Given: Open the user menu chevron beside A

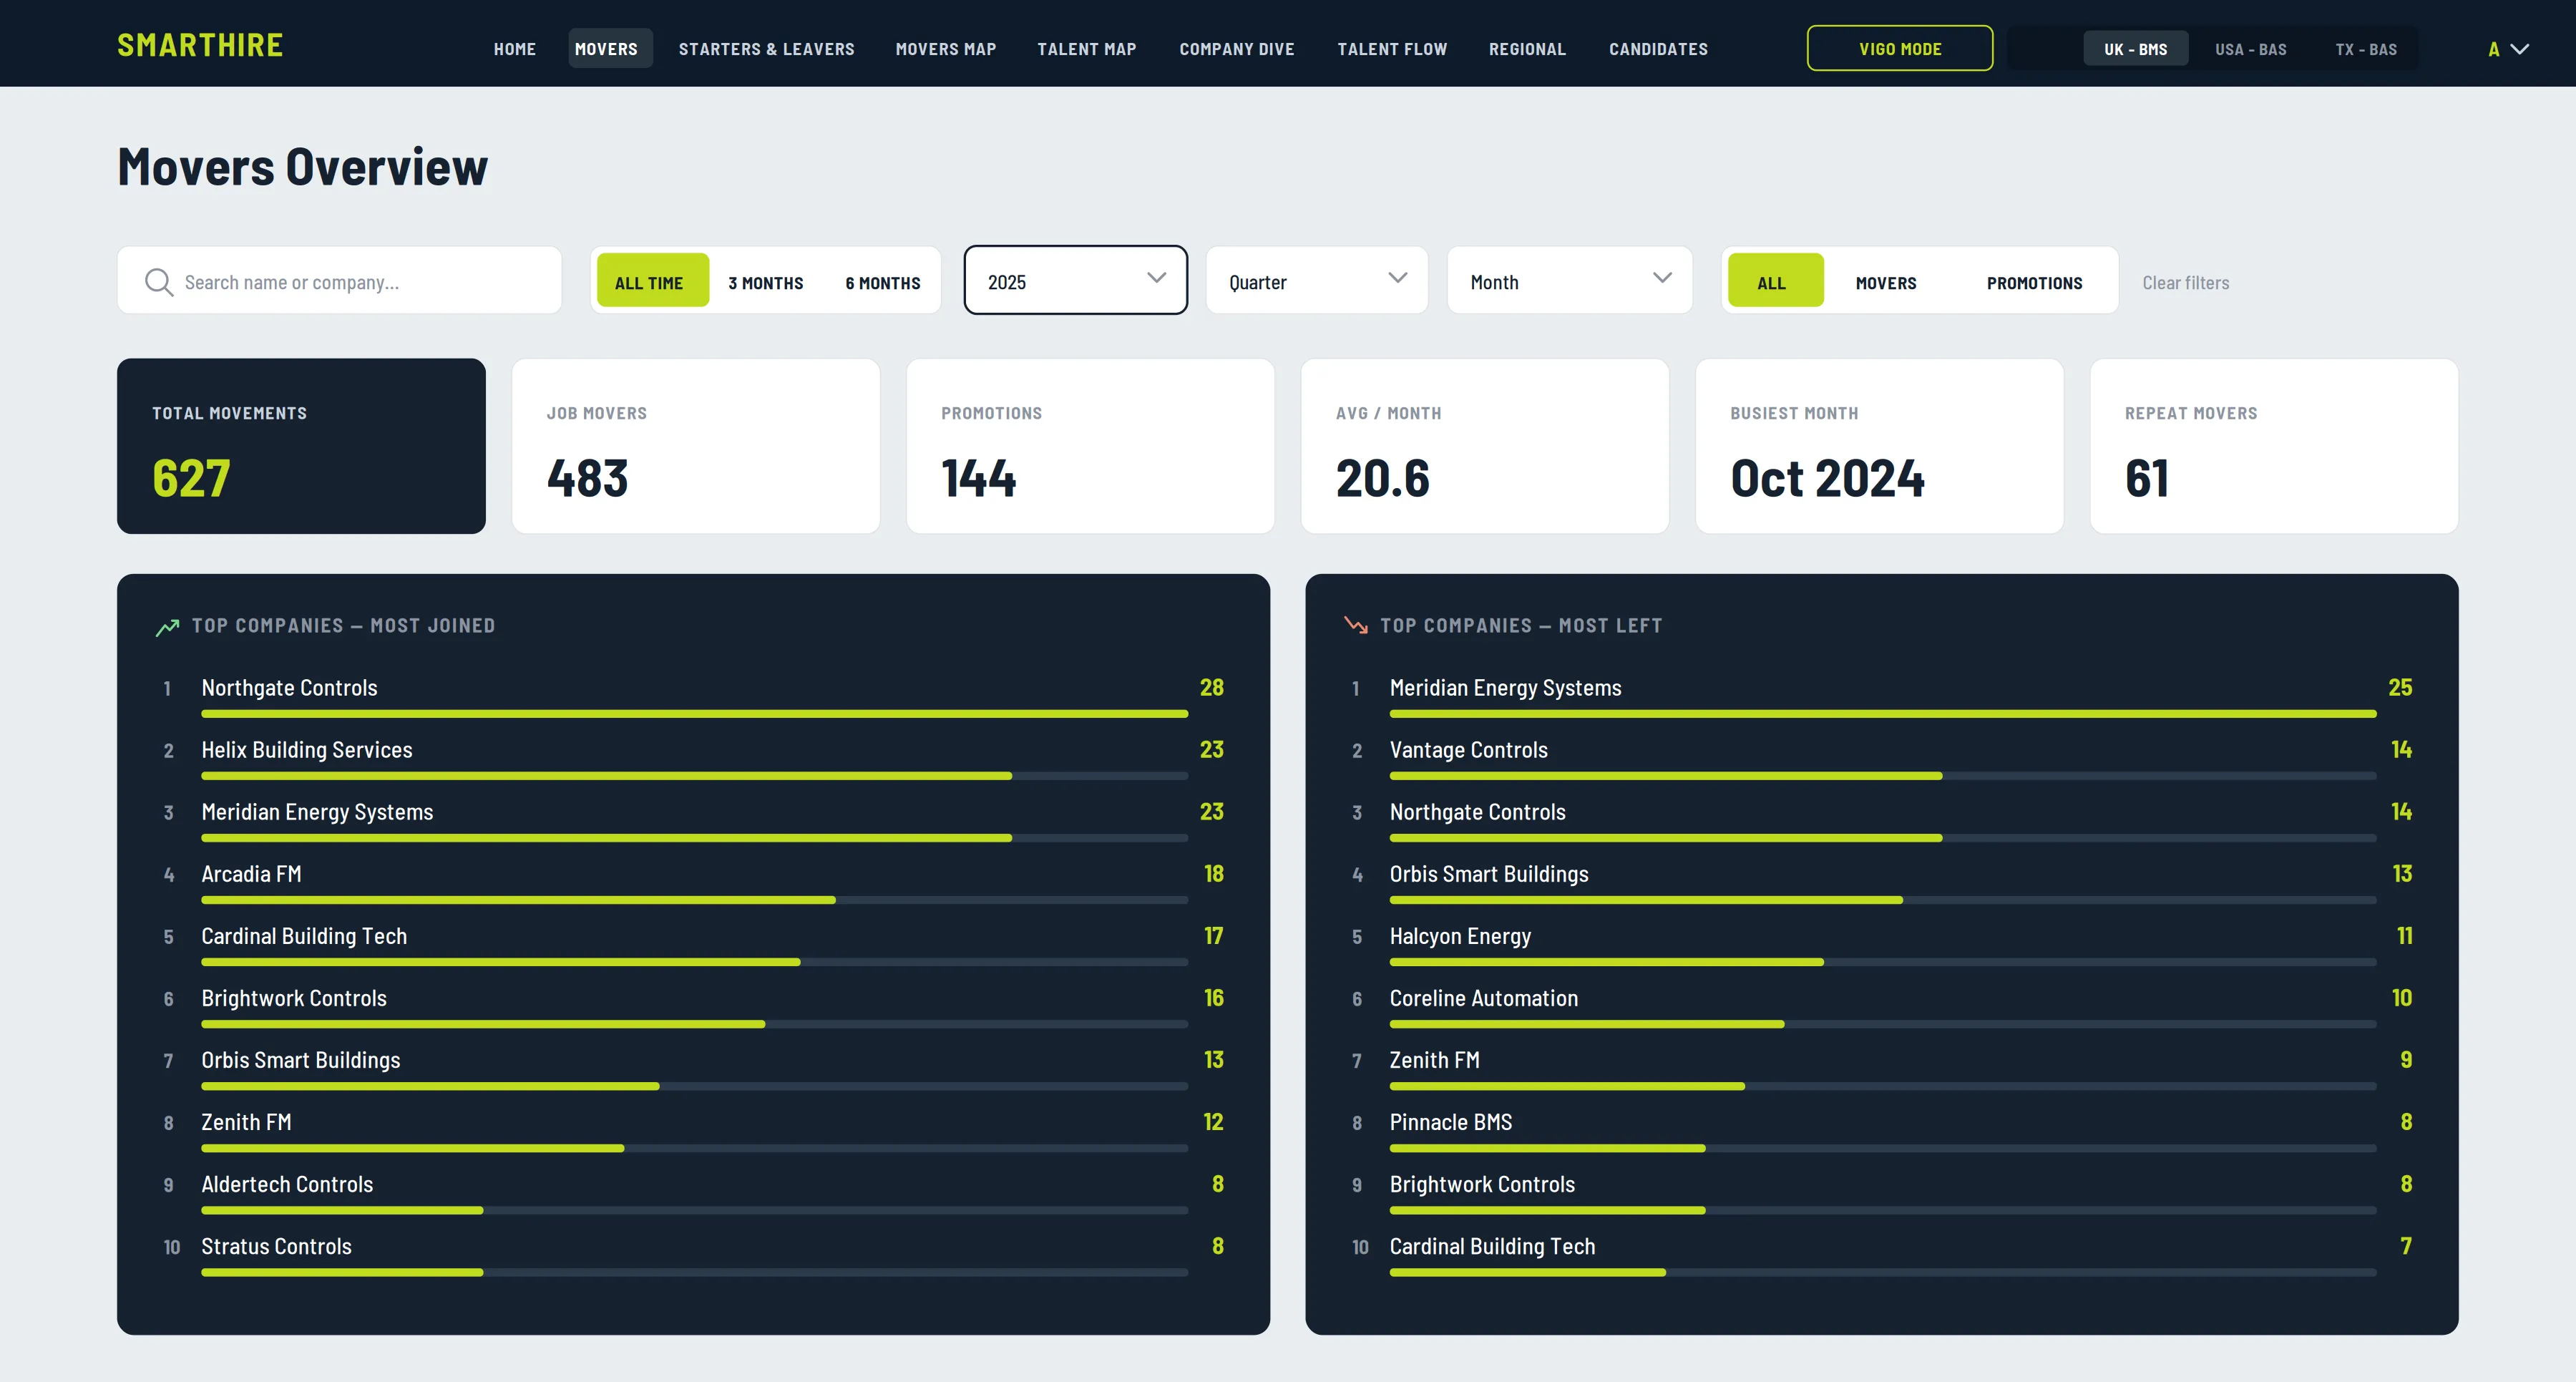Looking at the screenshot, I should pyautogui.click(x=2521, y=49).
